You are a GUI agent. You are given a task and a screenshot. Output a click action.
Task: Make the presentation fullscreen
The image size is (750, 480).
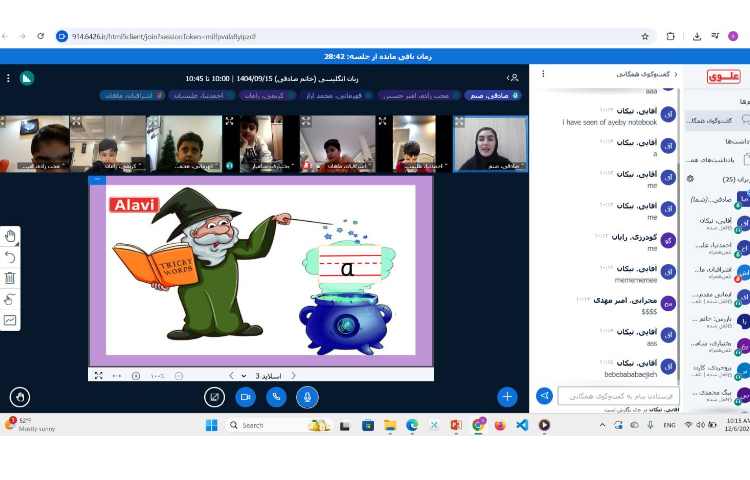point(98,375)
